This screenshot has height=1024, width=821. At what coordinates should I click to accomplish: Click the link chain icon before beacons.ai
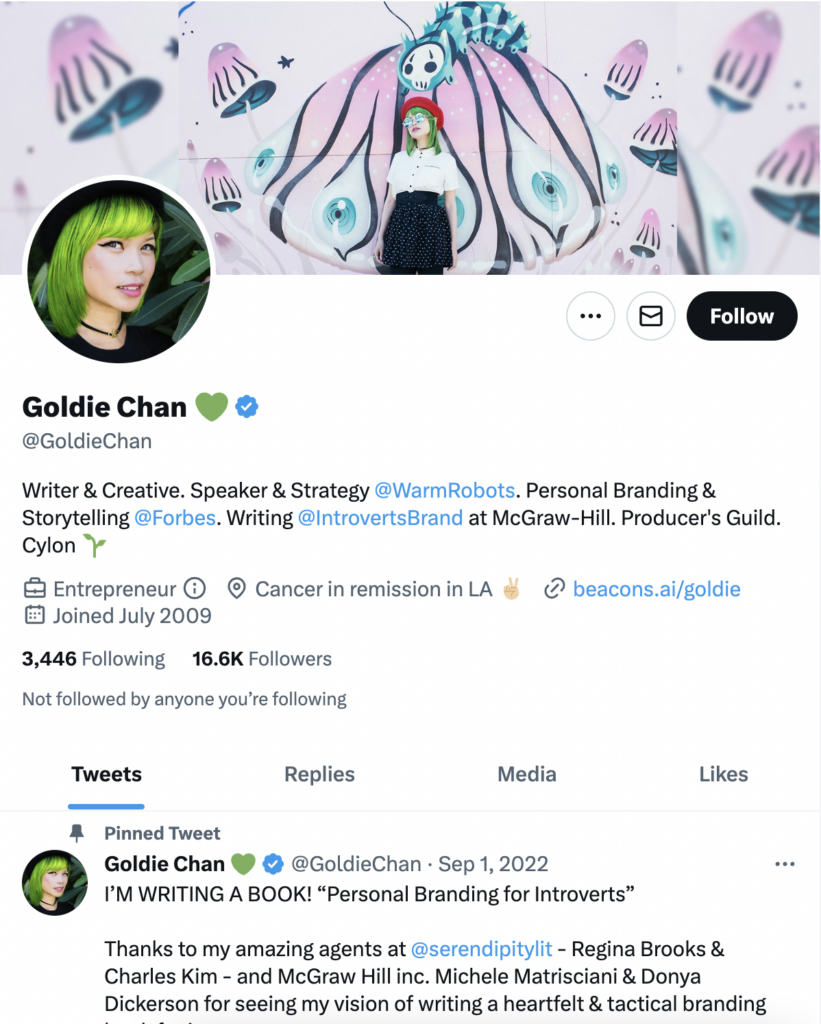(554, 588)
